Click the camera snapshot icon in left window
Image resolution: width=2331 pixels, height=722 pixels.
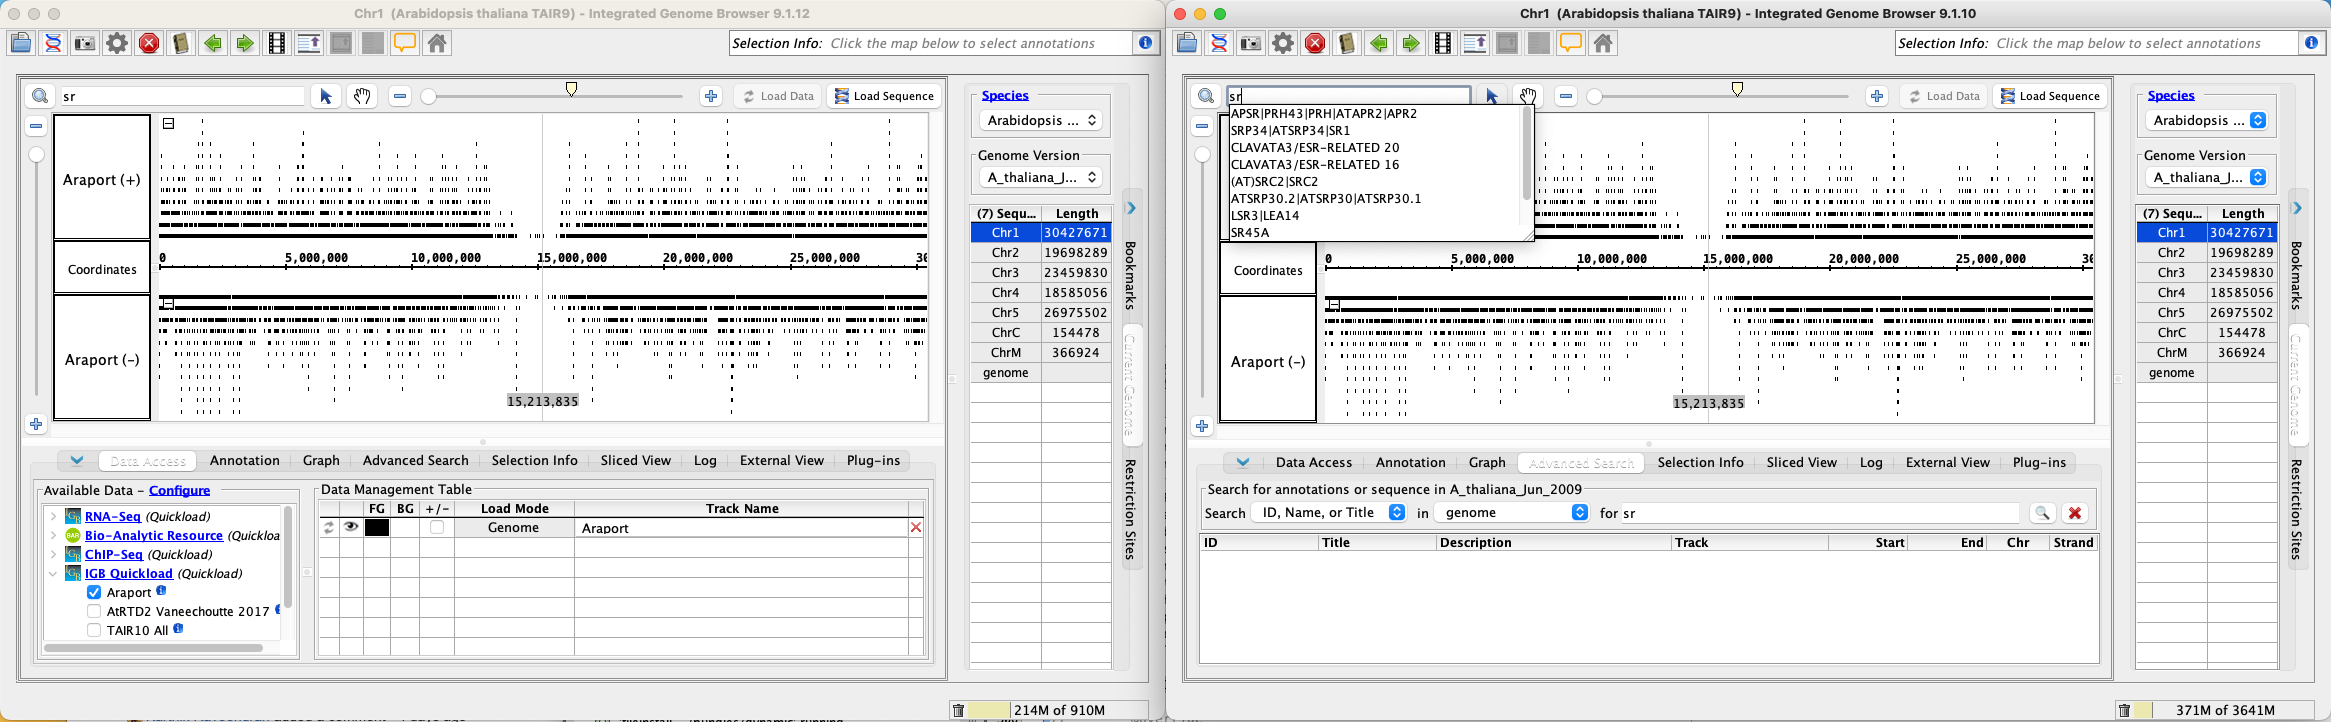(85, 43)
